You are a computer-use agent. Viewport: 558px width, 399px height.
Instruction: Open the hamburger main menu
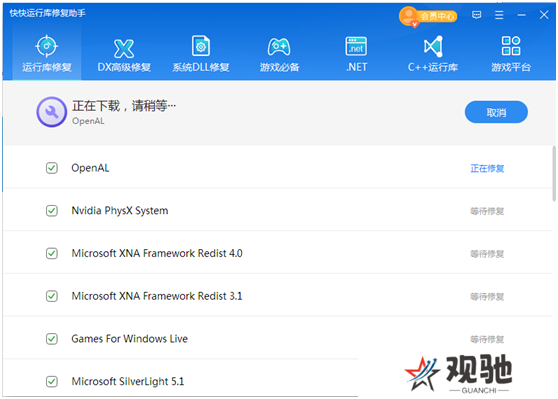[499, 15]
